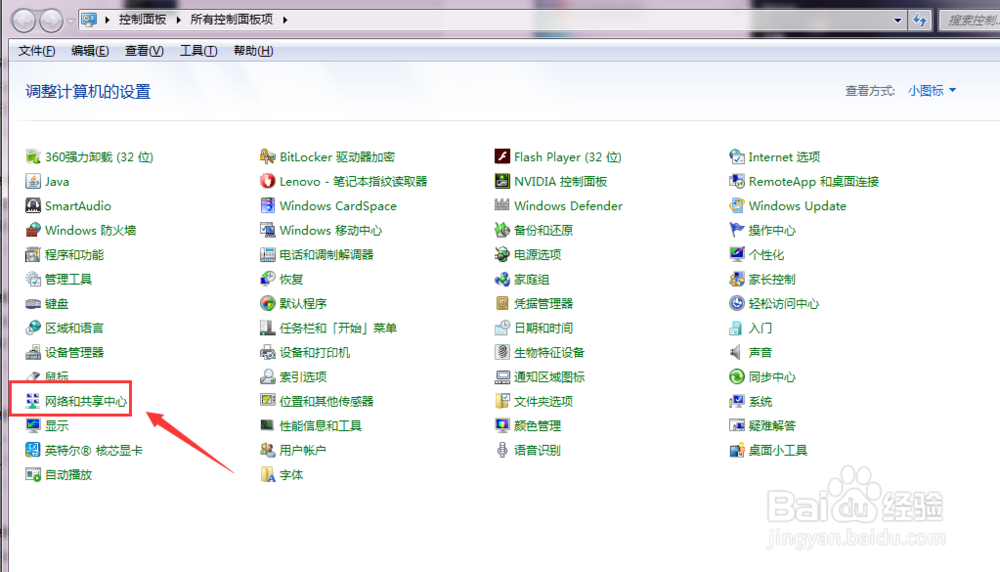Open the 网络和共享中心 icon
This screenshot has width=1000, height=572.
(33, 401)
